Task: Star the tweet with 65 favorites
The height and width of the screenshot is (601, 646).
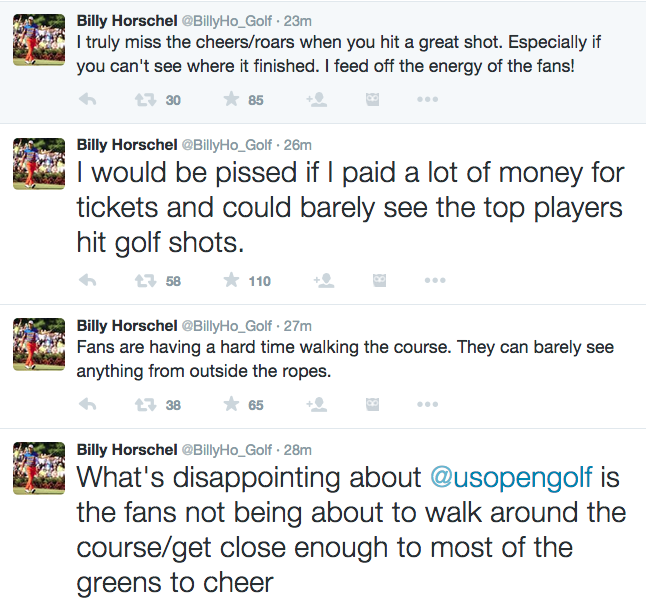Action: point(231,405)
